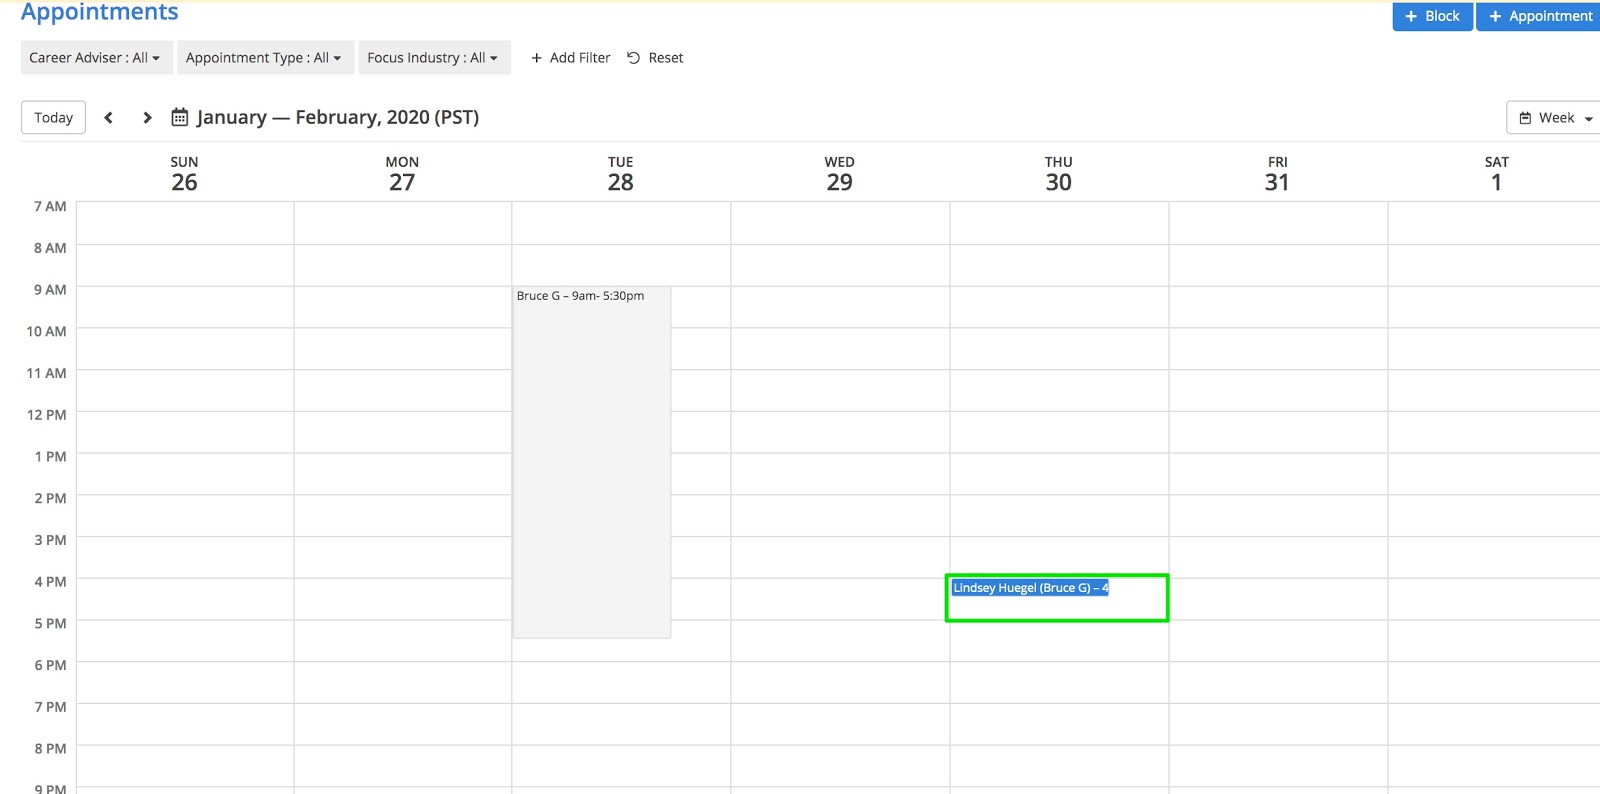Go to the next week arrow
Viewport: 1600px width, 794px height.
tap(147, 118)
